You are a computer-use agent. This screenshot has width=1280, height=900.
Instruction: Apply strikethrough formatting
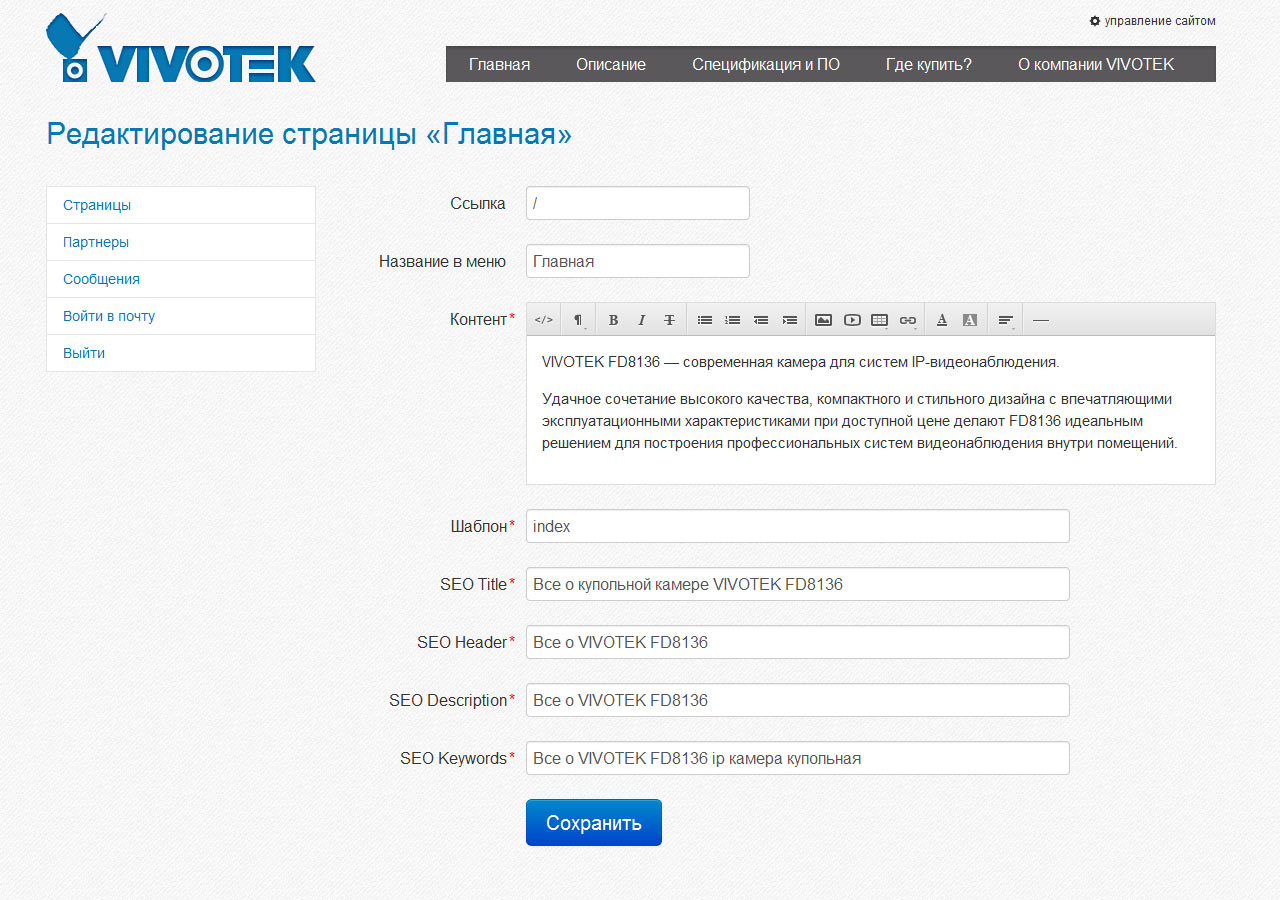click(x=669, y=320)
